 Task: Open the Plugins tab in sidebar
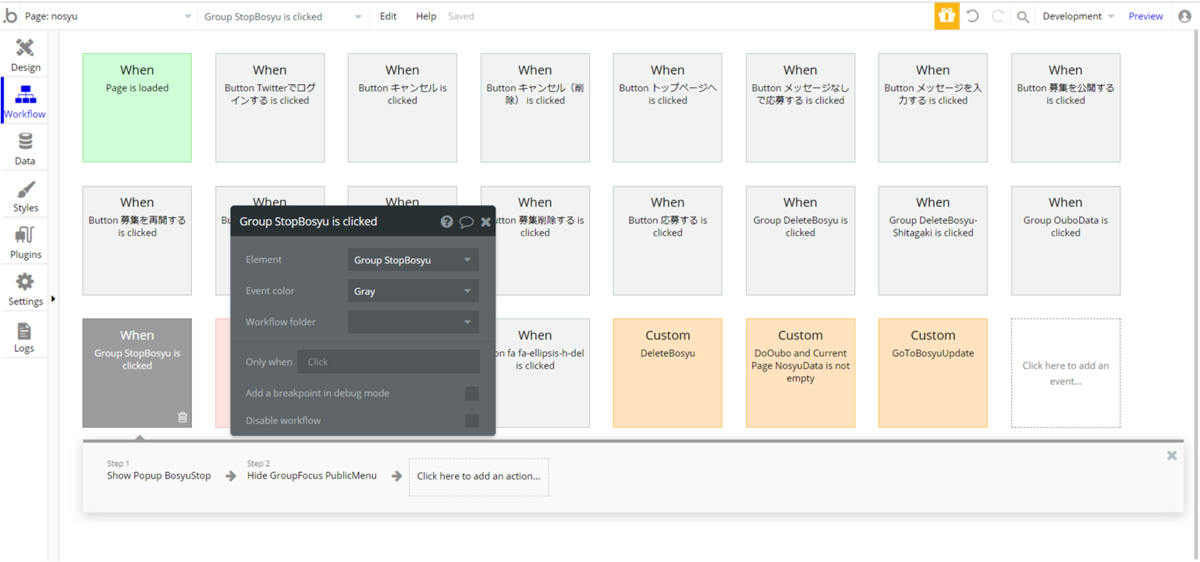pos(25,243)
